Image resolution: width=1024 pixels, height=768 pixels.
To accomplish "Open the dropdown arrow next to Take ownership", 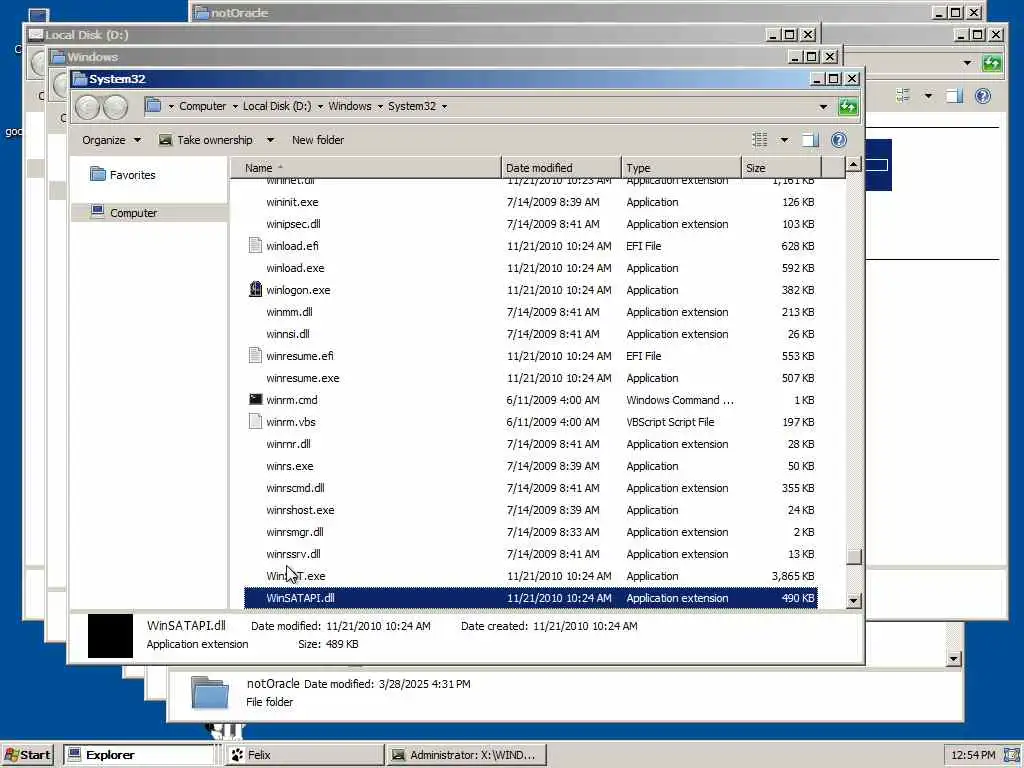I will point(270,140).
